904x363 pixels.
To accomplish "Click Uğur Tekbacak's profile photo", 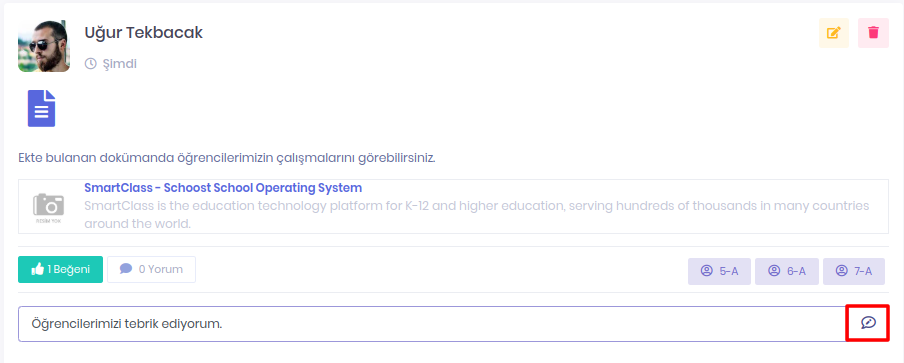I will [x=44, y=46].
